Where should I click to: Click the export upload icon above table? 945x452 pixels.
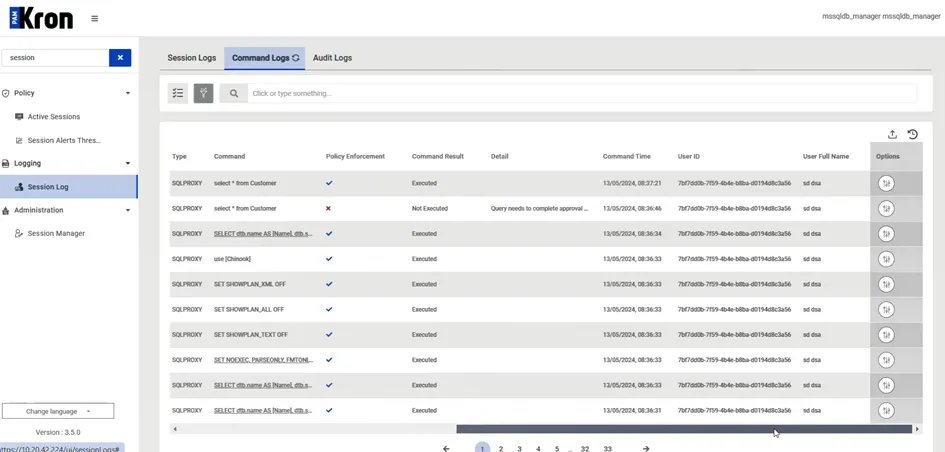[893, 134]
